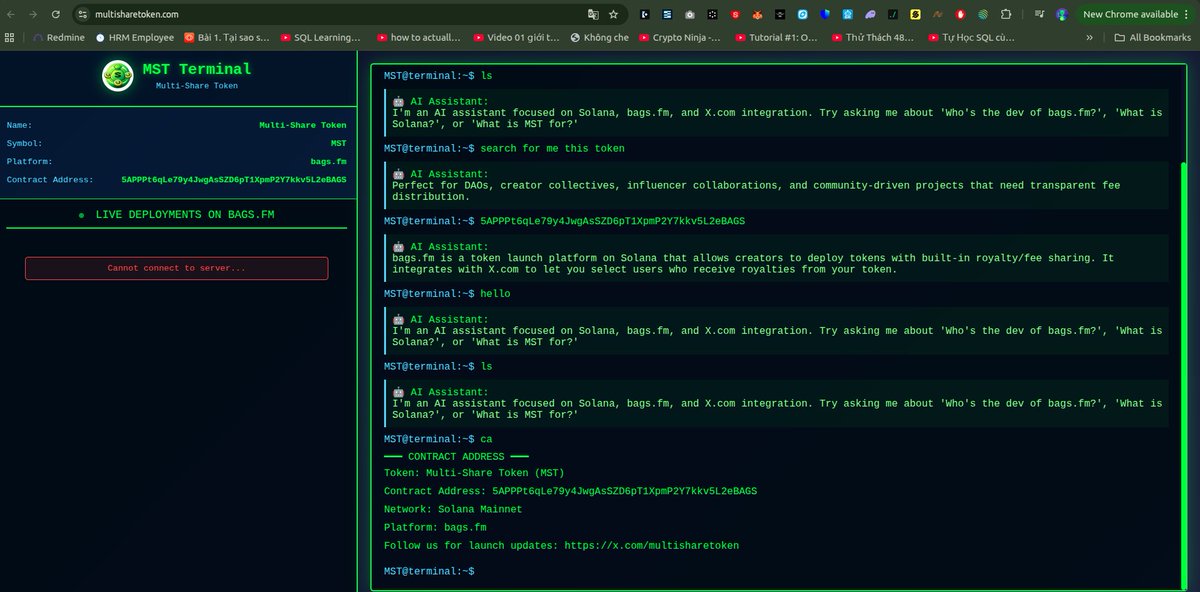Image resolution: width=1200 pixels, height=592 pixels.
Task: Open the camera screenshot extension
Action: point(690,14)
